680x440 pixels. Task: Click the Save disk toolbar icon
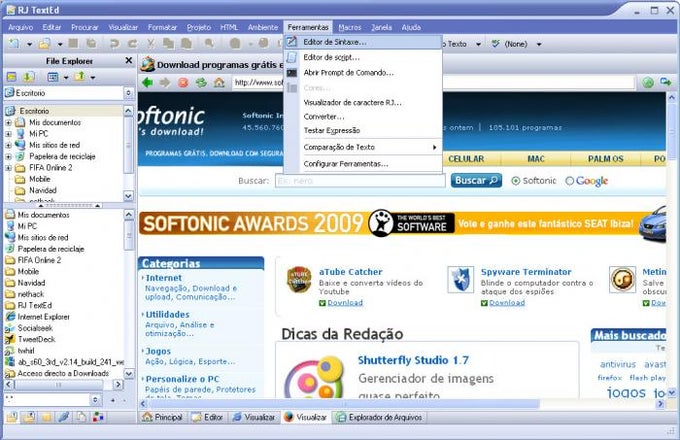pos(73,43)
